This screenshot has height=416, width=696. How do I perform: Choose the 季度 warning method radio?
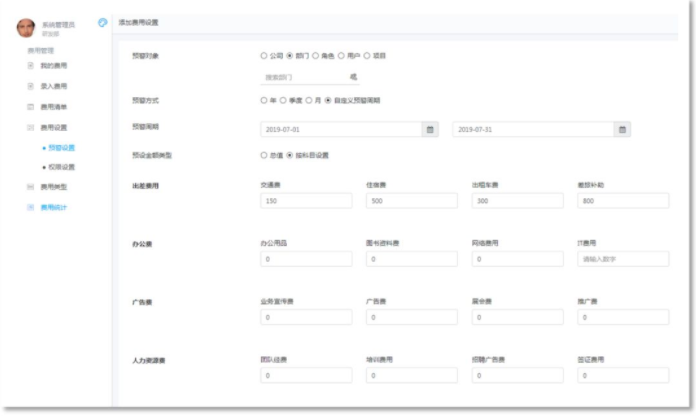click(283, 101)
